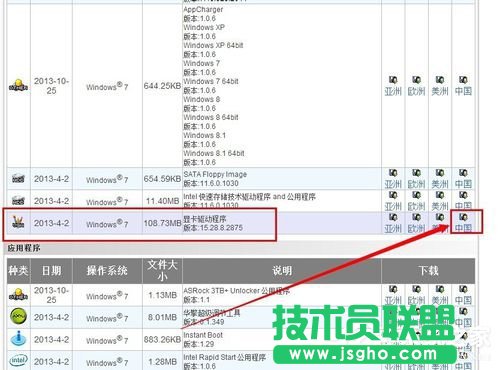Click Windows 7 cell in SATA Floppy Image row
The height and width of the screenshot is (370, 500).
tap(107, 179)
